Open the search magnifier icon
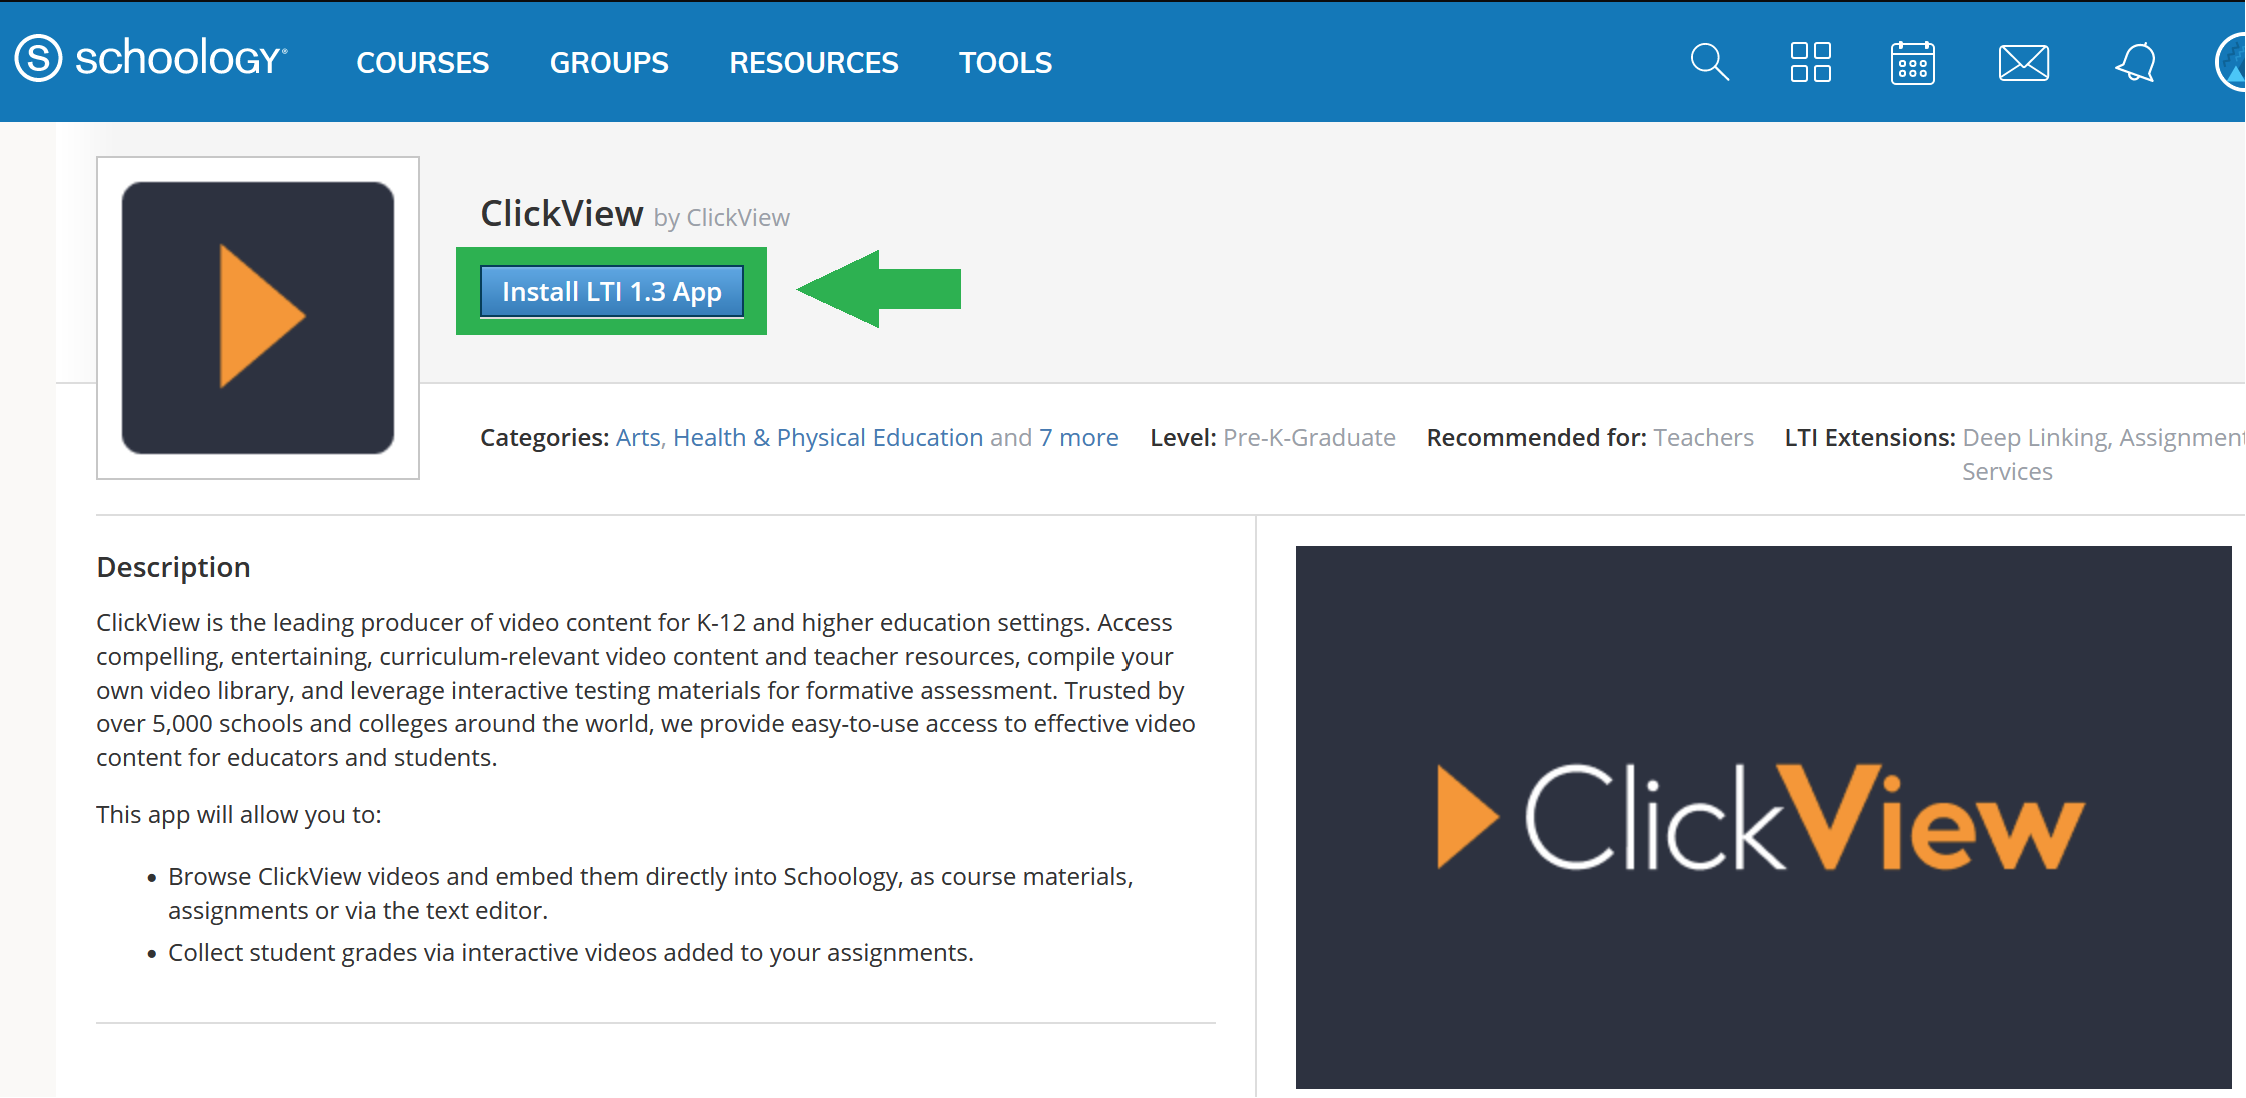 point(1709,62)
